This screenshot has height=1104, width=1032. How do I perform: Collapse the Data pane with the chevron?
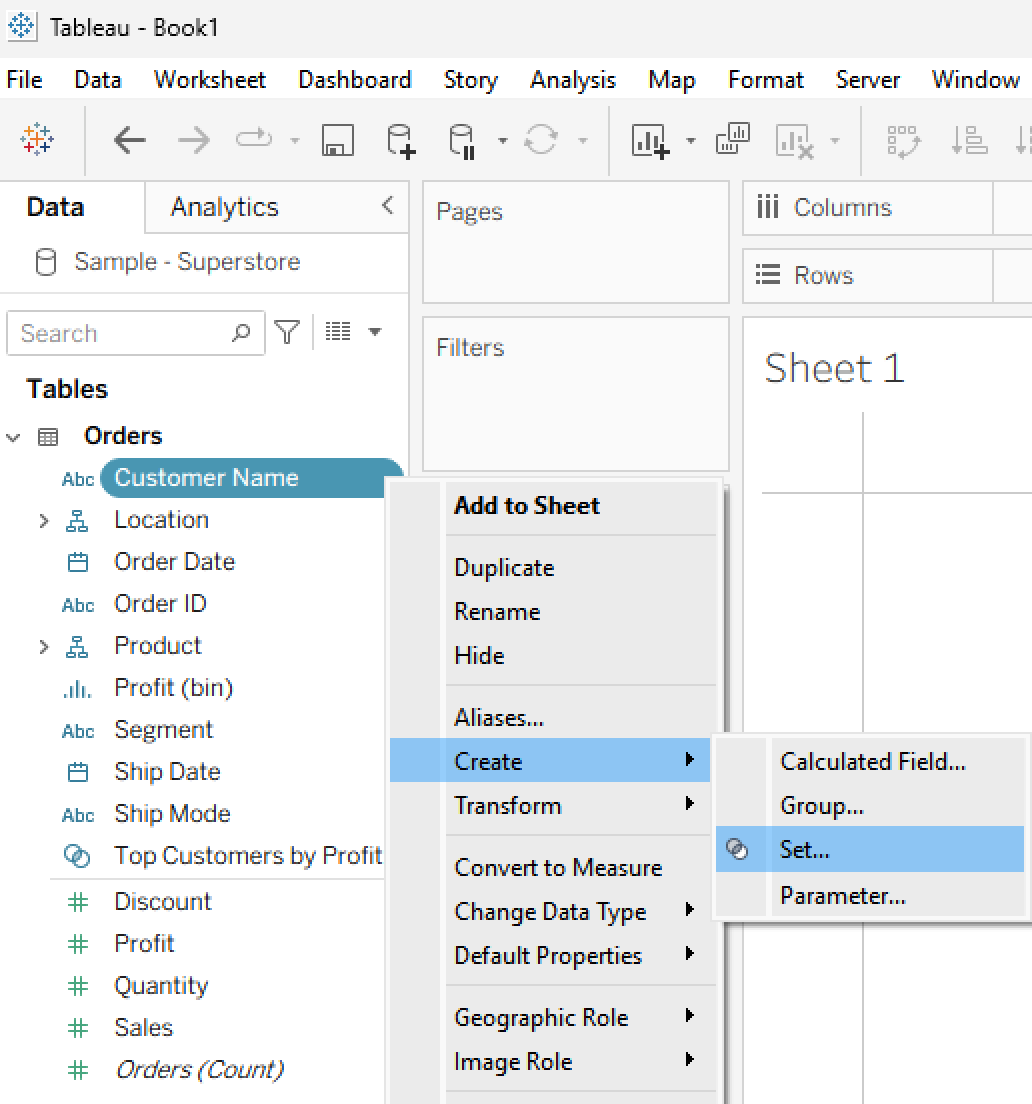tap(388, 206)
